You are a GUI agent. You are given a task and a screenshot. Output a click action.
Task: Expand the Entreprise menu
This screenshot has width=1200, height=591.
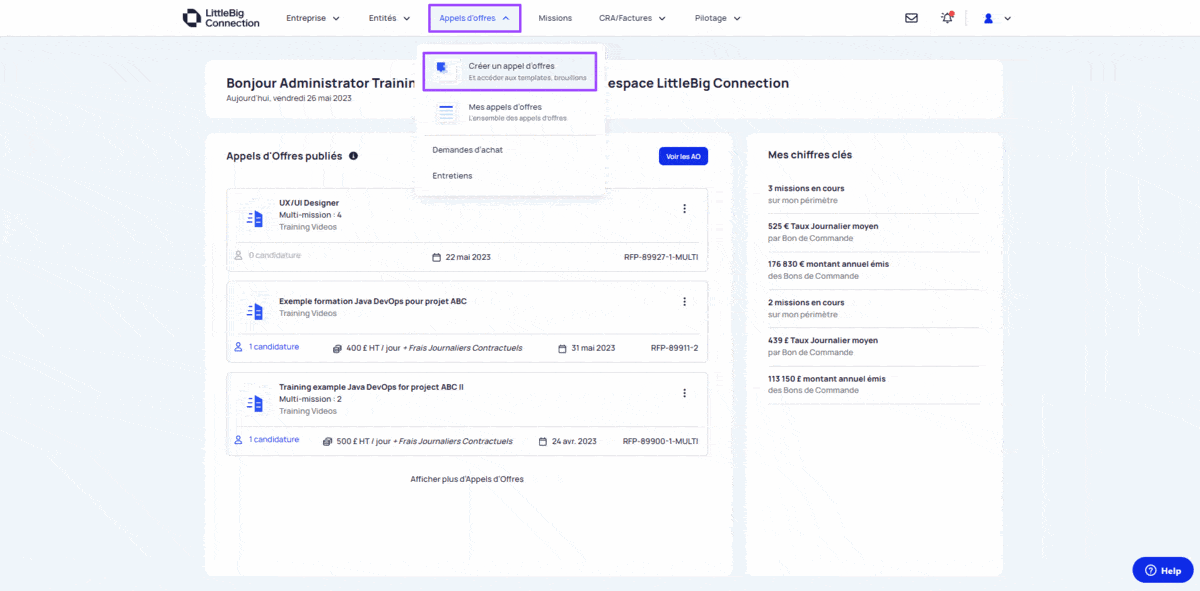click(312, 18)
